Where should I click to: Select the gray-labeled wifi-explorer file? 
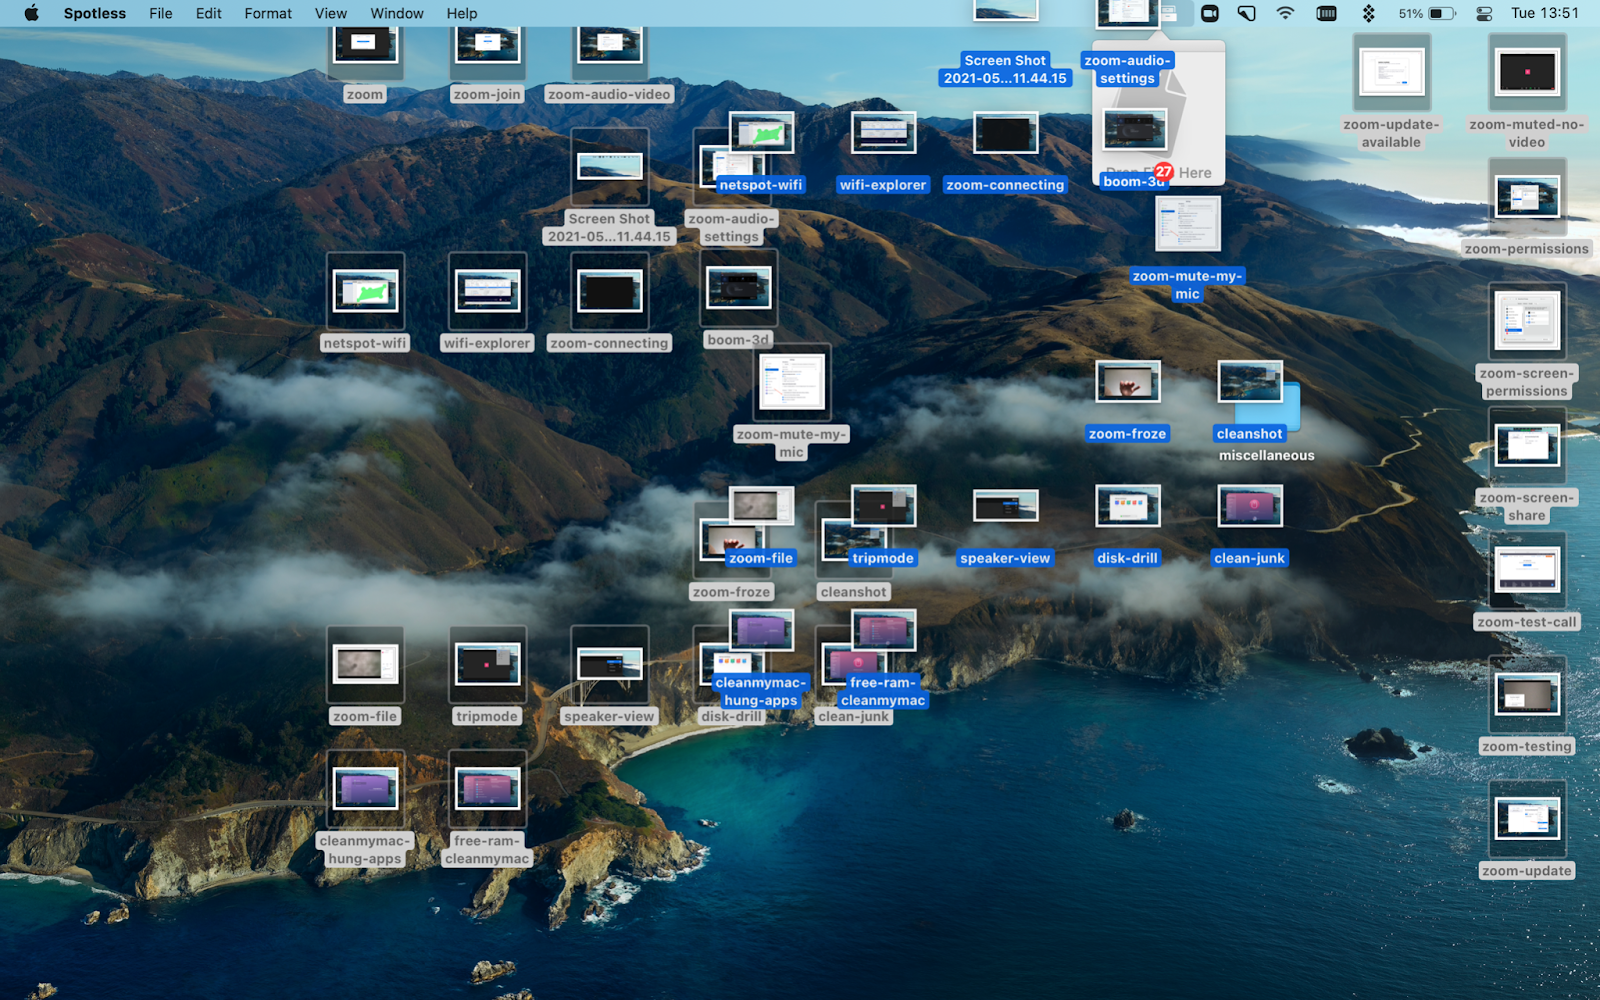click(x=487, y=291)
